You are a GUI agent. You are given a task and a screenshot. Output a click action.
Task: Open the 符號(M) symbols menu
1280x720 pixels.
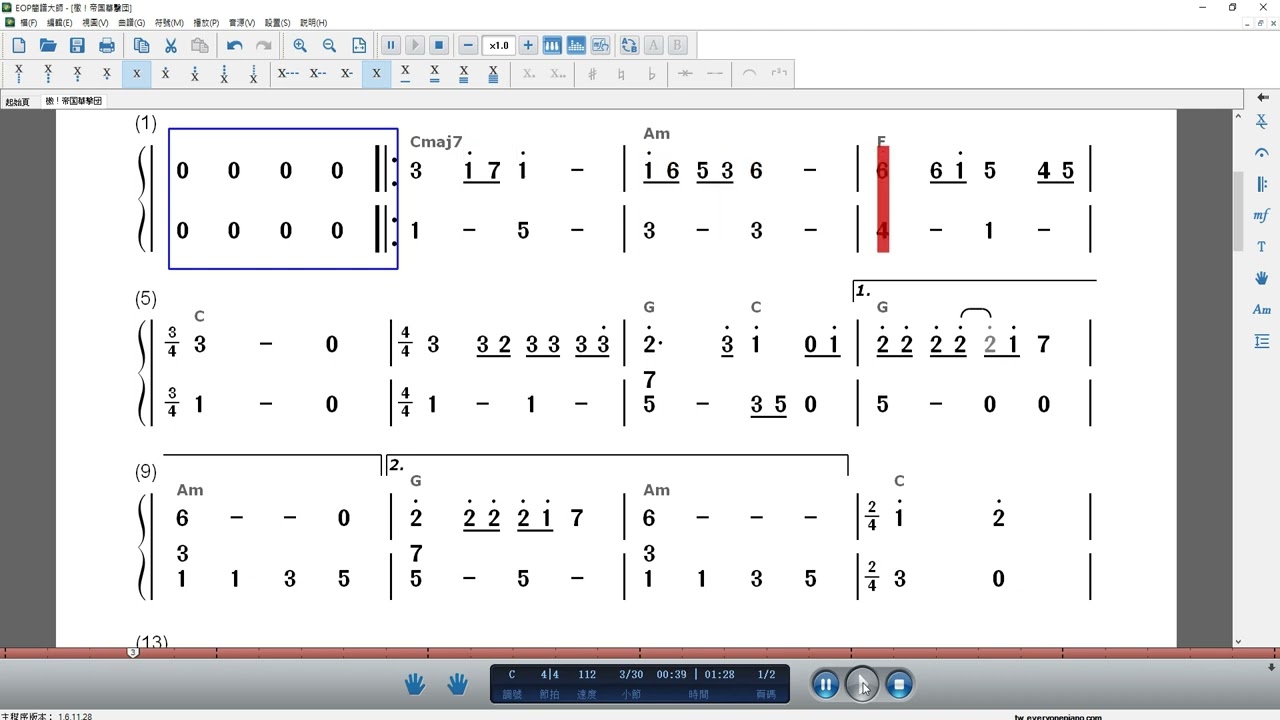click(x=169, y=22)
